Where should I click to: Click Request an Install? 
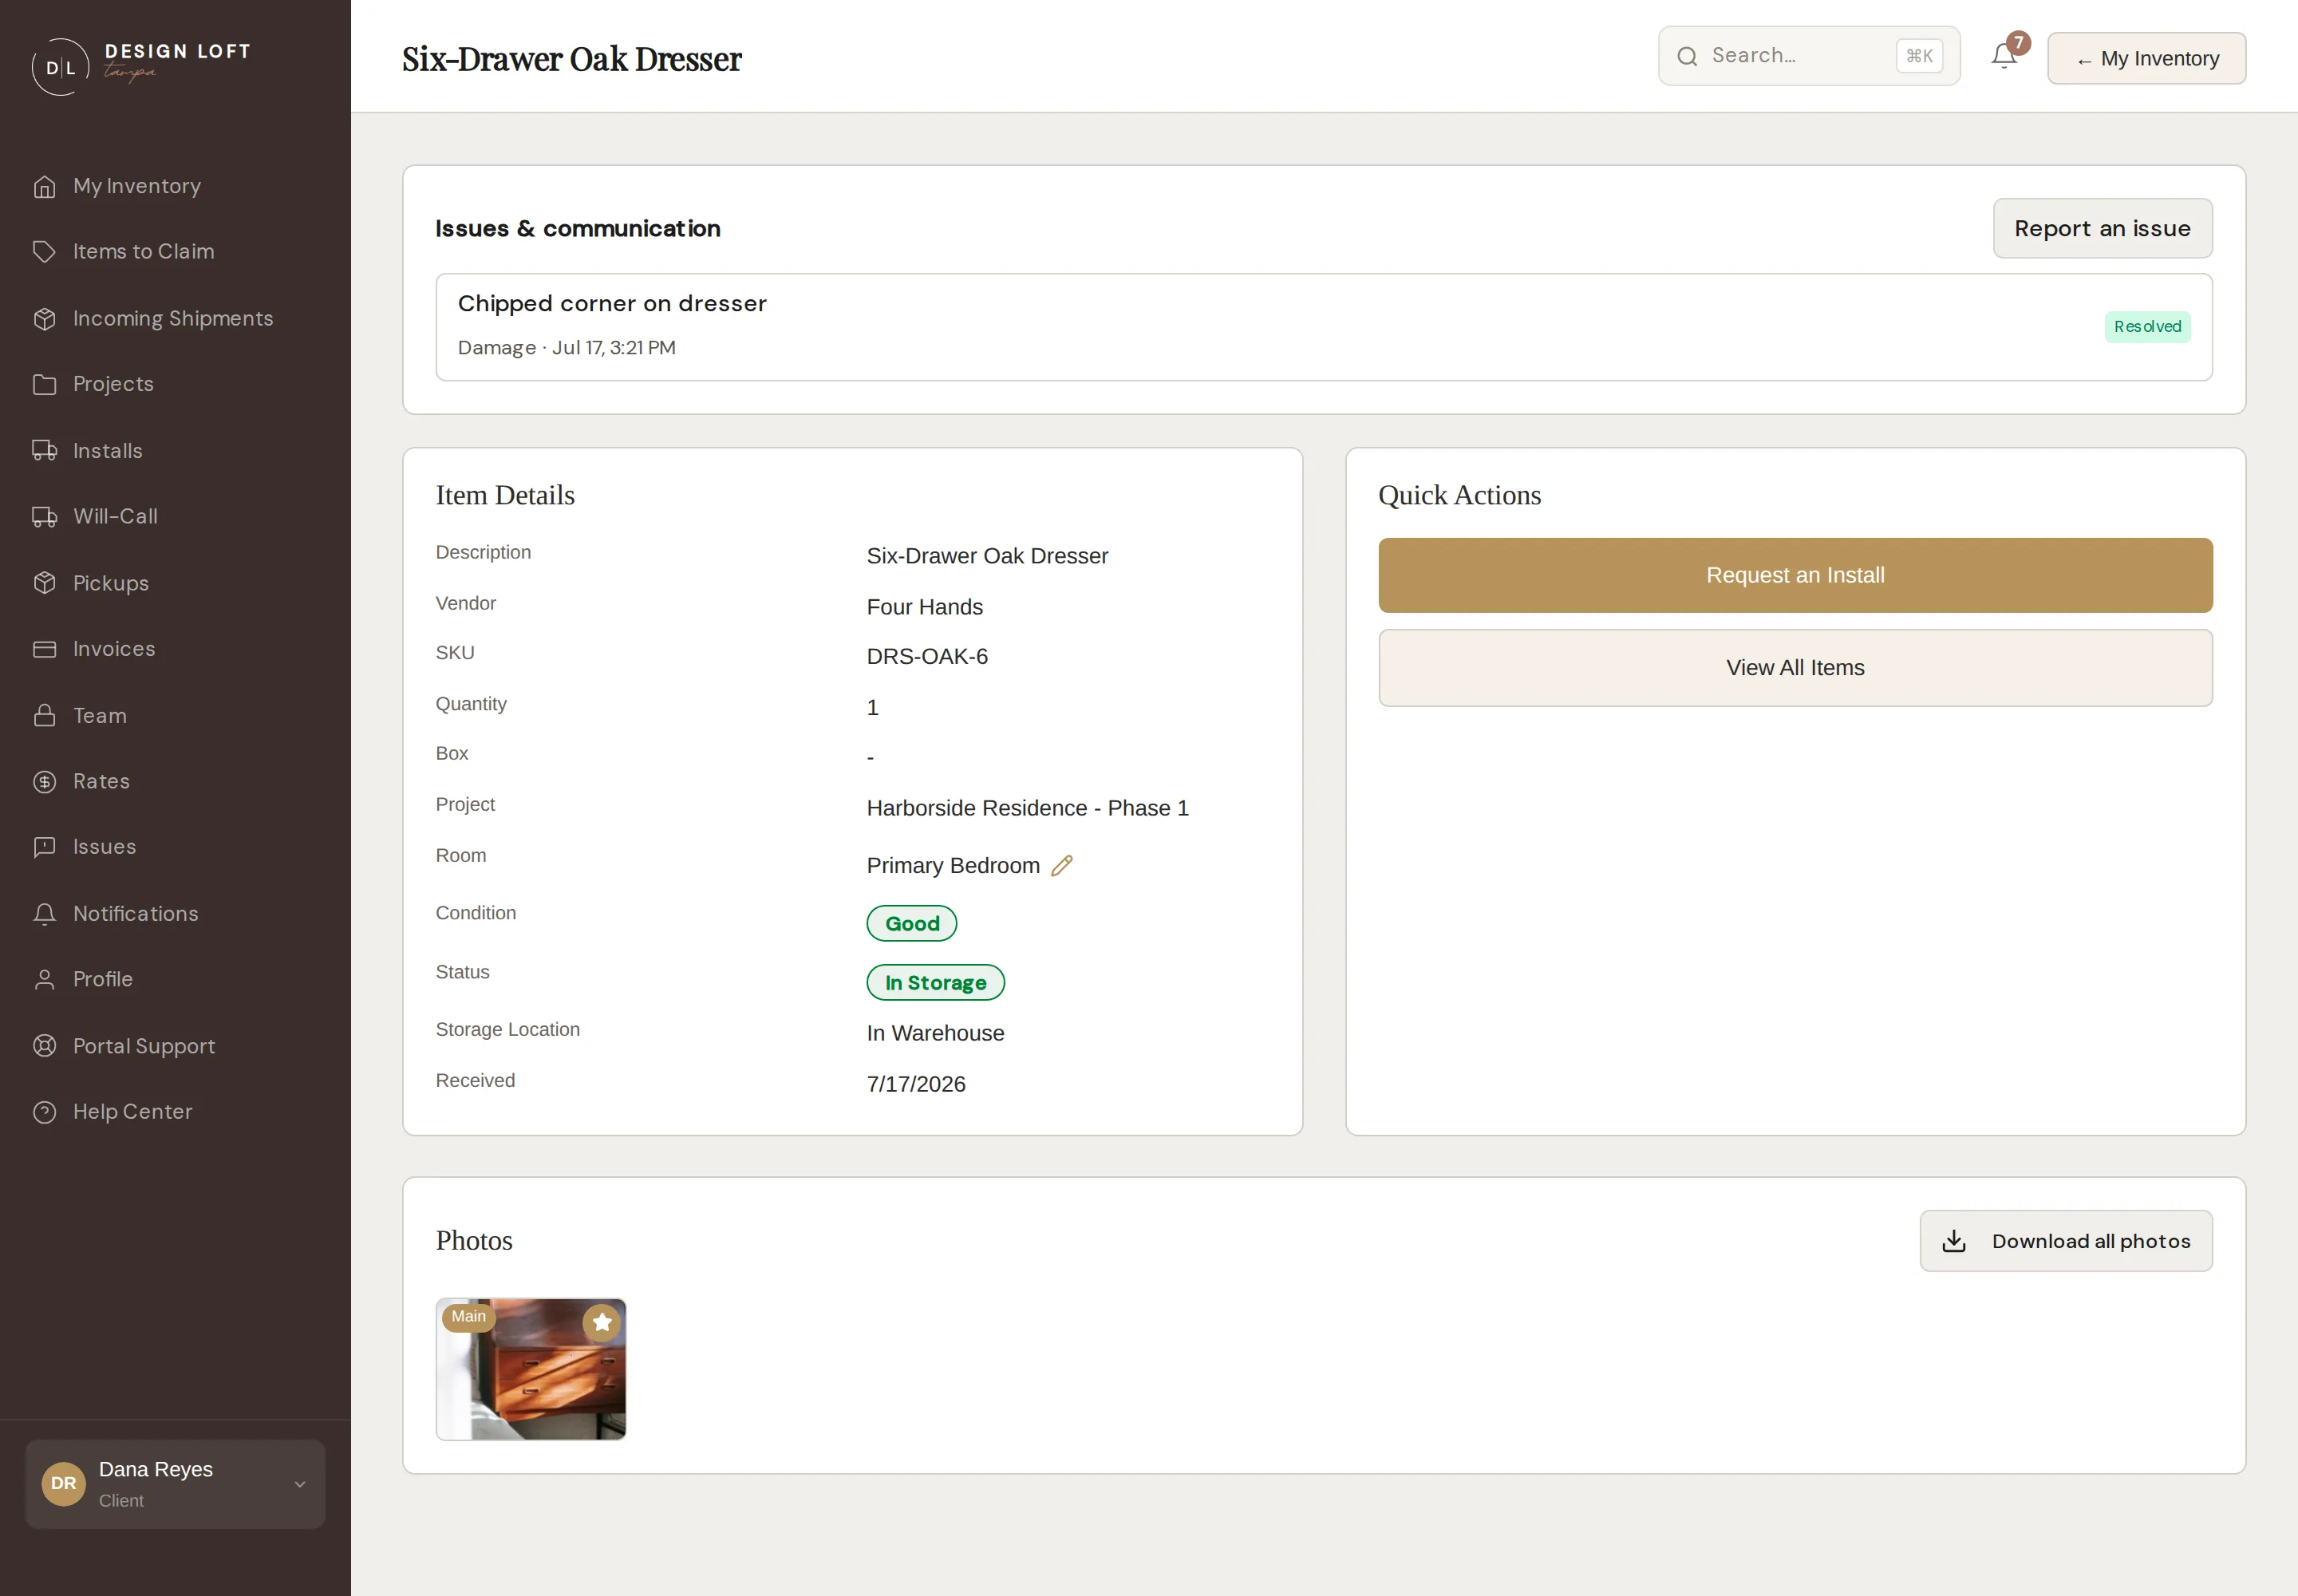click(1795, 575)
